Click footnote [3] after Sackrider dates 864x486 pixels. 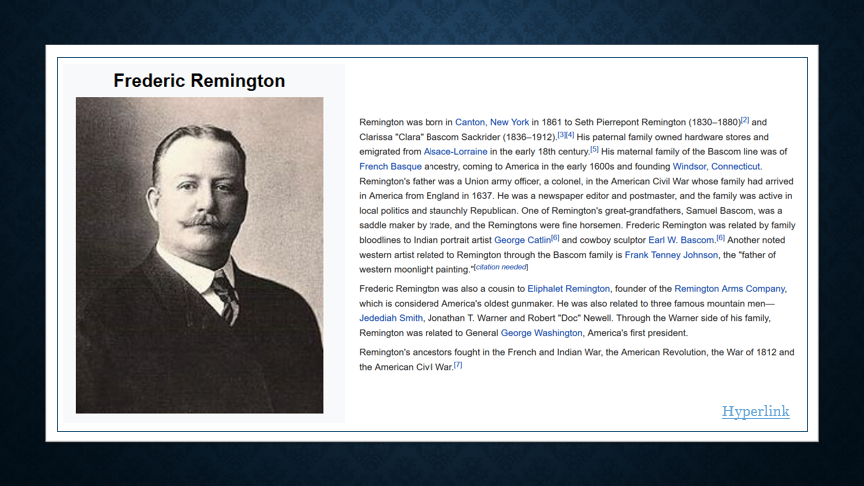[x=561, y=135]
